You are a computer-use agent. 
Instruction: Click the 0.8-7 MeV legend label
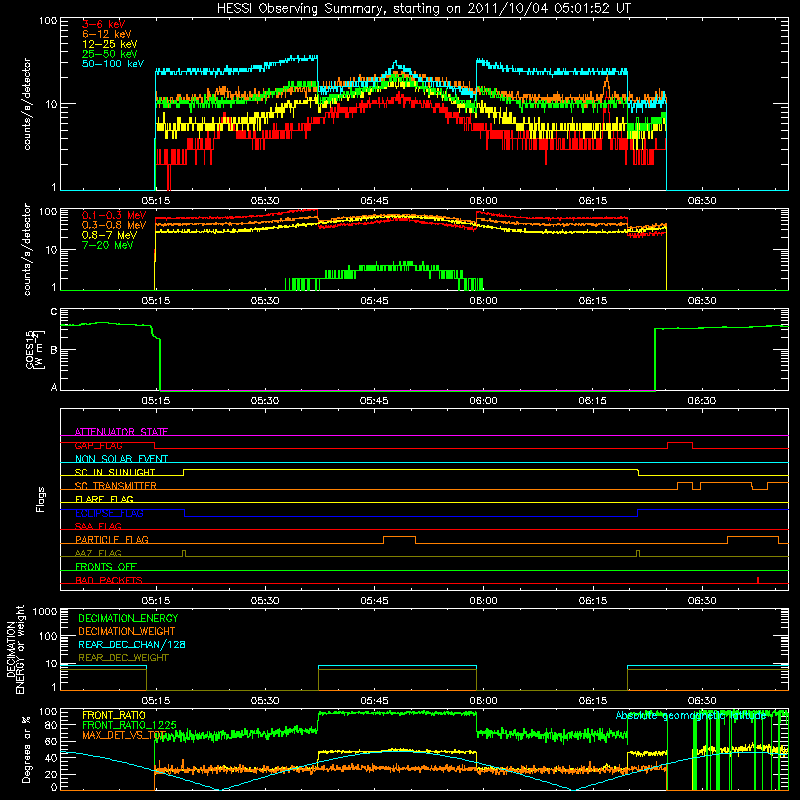tap(109, 235)
